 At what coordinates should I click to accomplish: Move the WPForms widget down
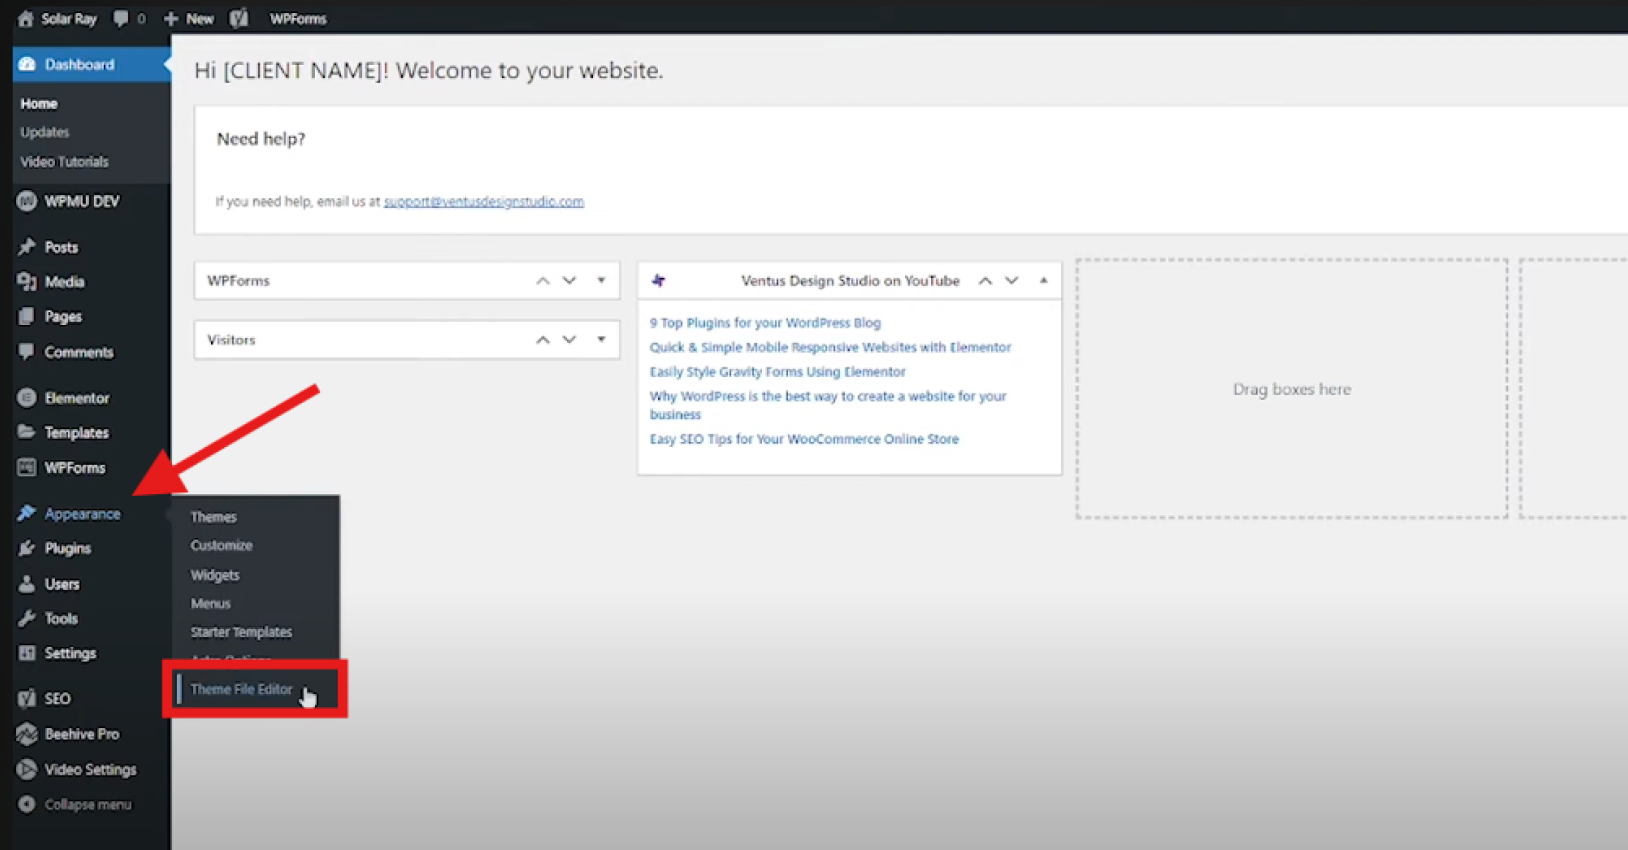569,281
